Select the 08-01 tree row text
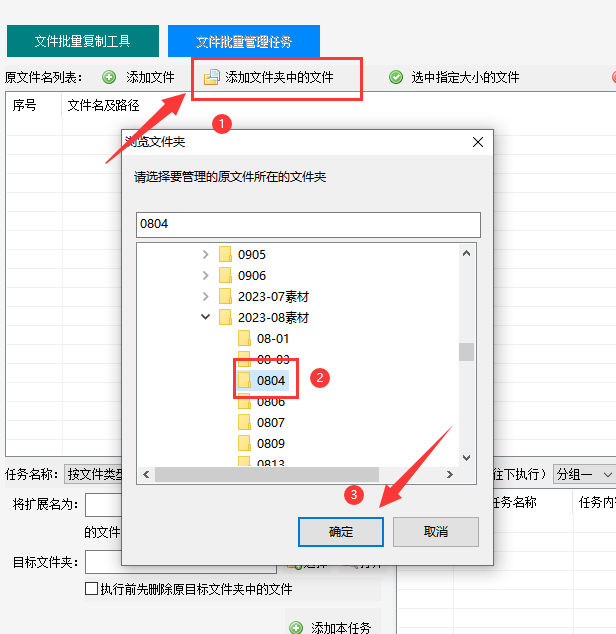Viewport: 616px width, 634px height. [x=273, y=338]
